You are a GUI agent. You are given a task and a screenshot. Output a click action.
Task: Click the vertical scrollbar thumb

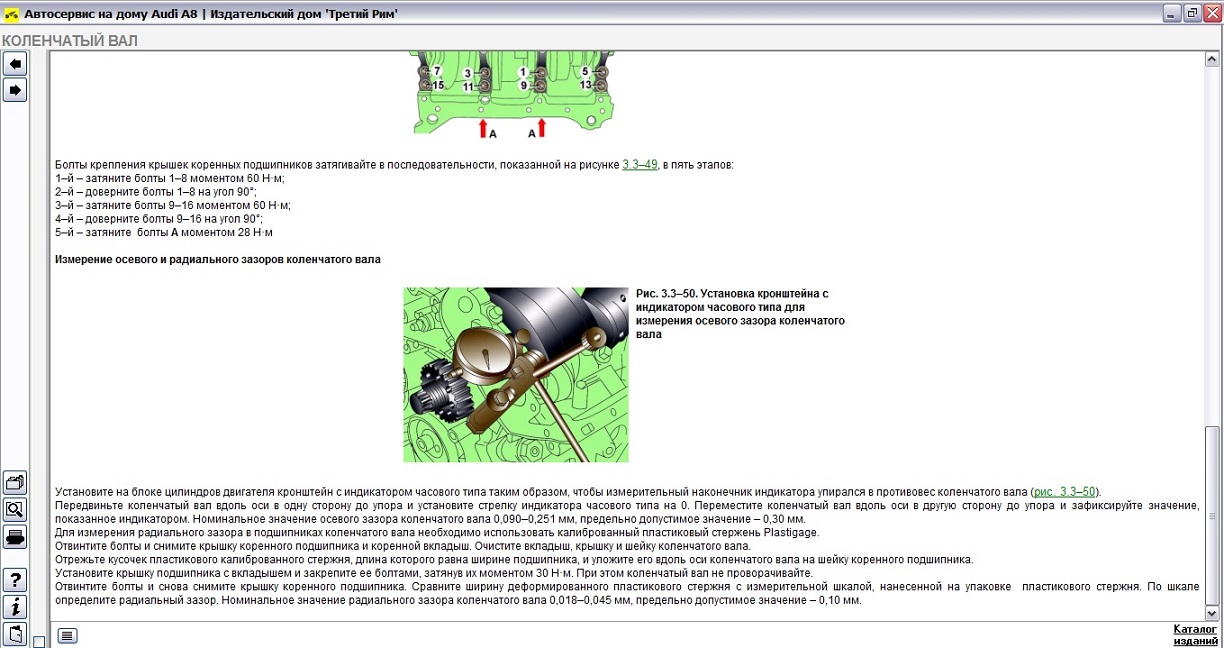1213,514
